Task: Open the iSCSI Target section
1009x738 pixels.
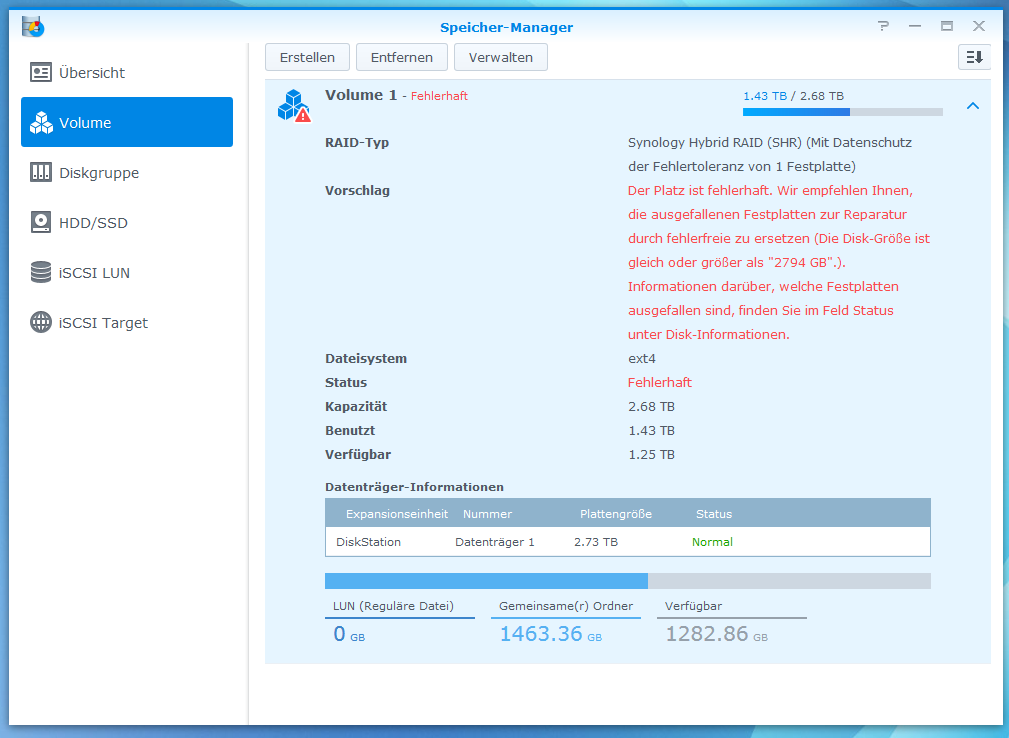Action: coord(103,323)
